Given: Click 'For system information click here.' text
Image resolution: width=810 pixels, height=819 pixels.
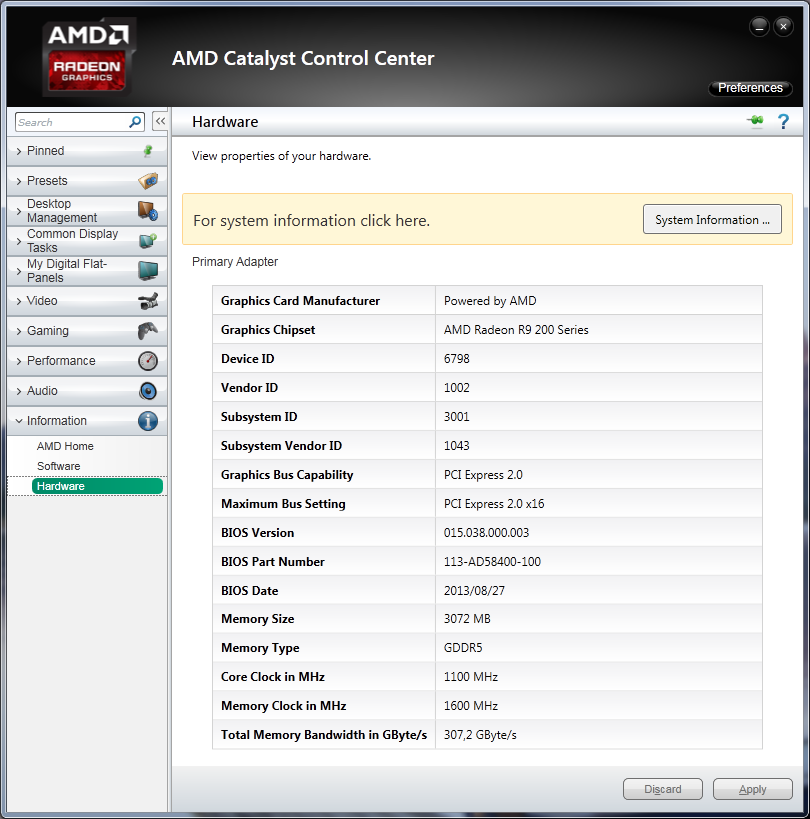Looking at the screenshot, I should pyautogui.click(x=311, y=220).
